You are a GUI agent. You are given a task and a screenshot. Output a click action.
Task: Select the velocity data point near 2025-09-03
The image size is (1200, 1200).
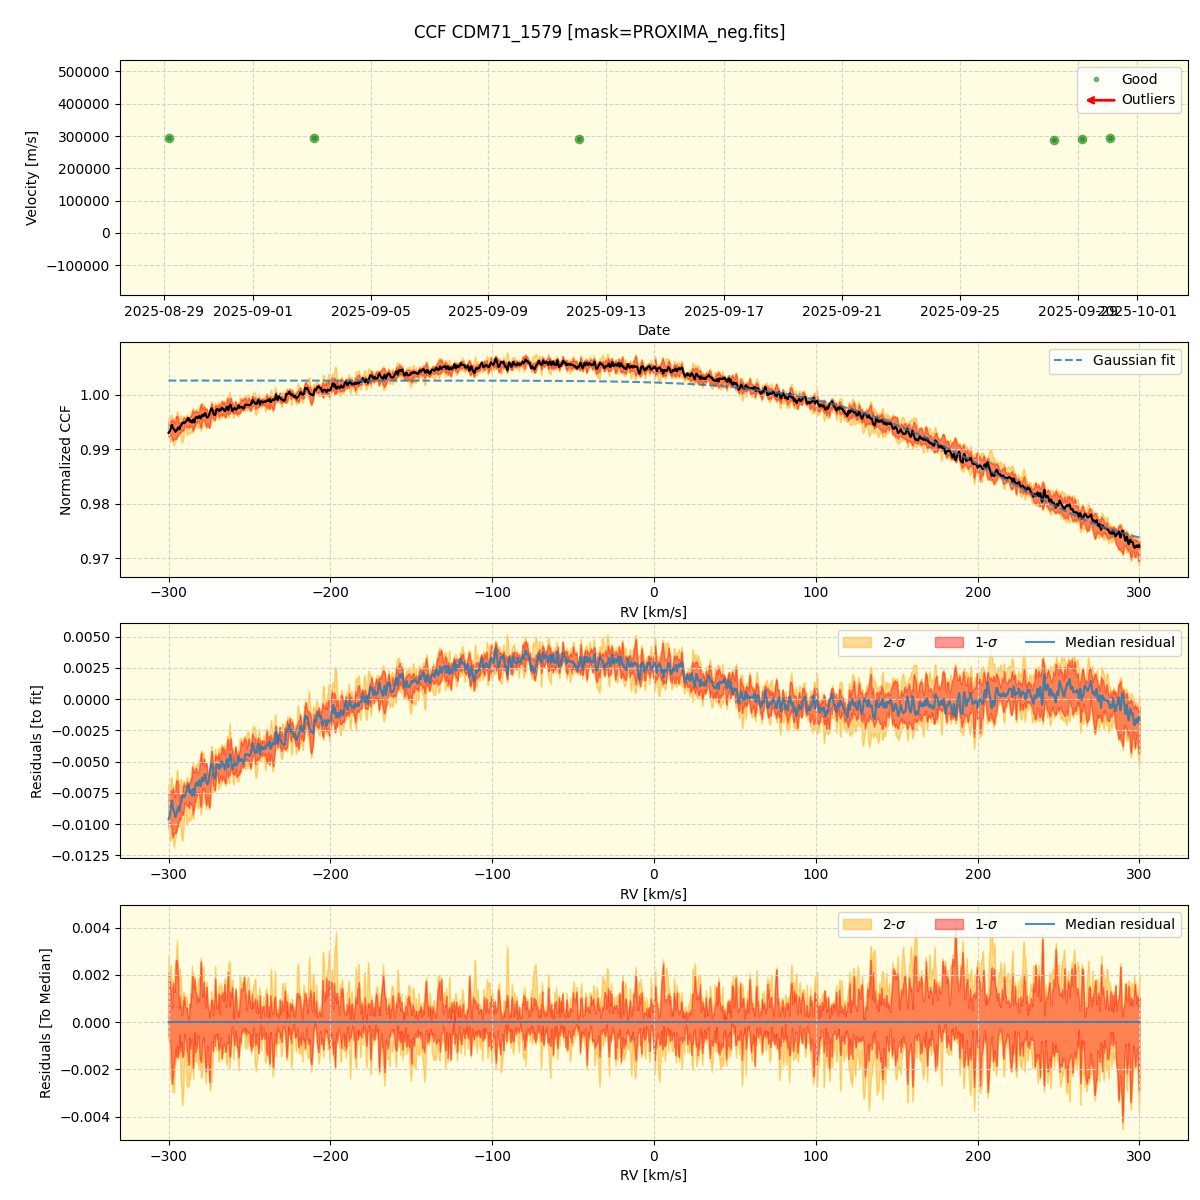314,139
